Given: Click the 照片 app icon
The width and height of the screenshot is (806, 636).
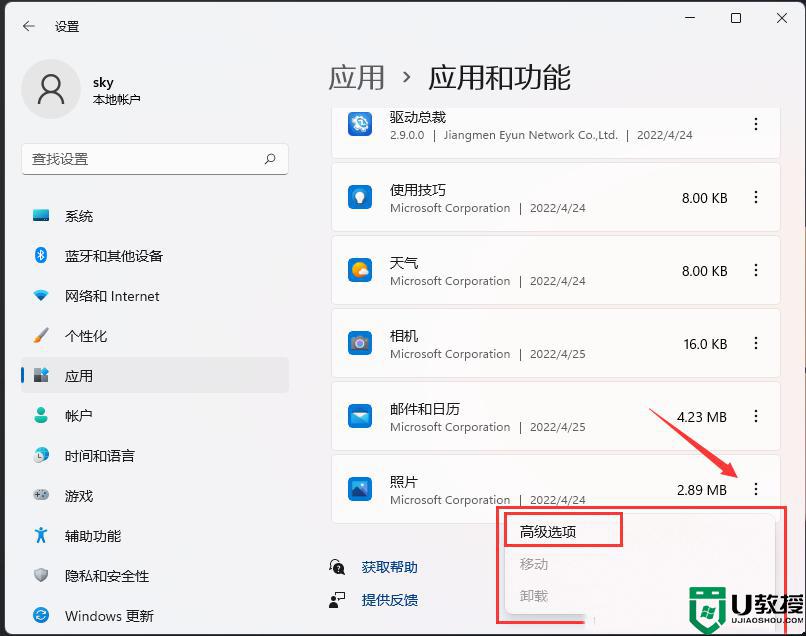Looking at the screenshot, I should [360, 489].
